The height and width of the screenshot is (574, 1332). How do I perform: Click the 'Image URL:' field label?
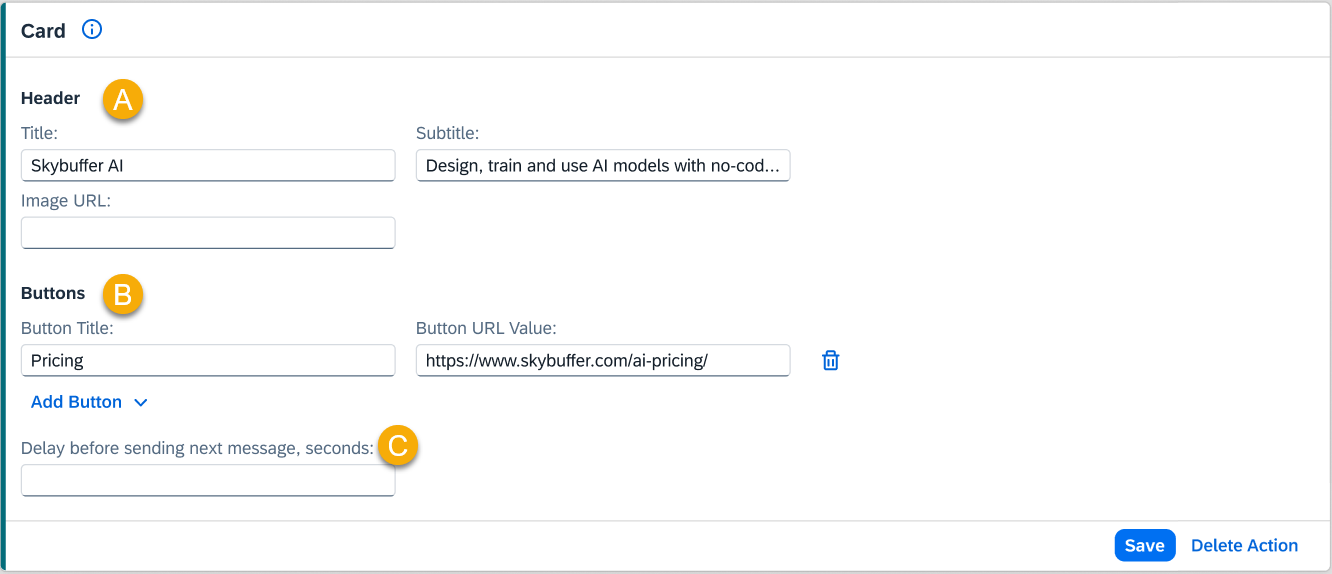(x=66, y=200)
